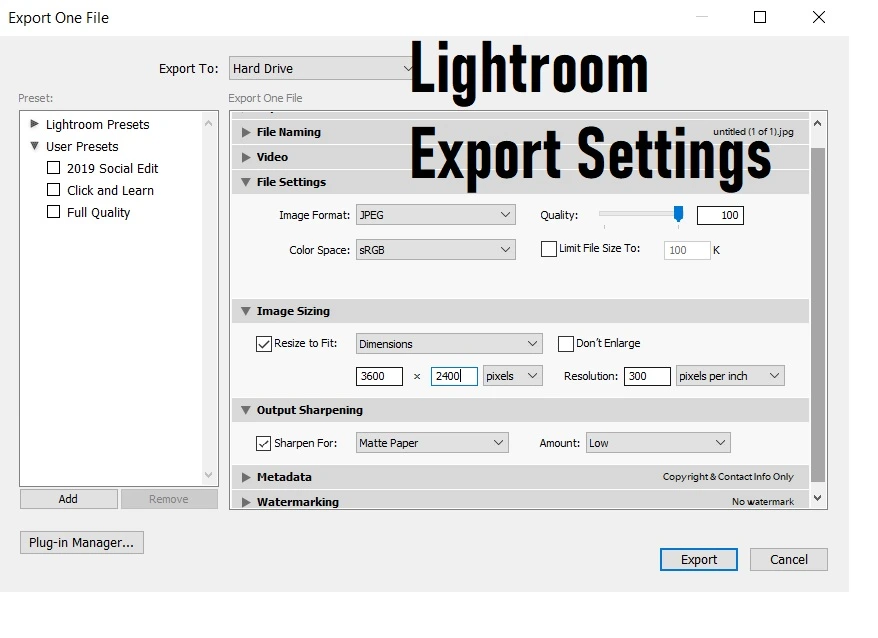Check the Full Quality preset

click(53, 212)
